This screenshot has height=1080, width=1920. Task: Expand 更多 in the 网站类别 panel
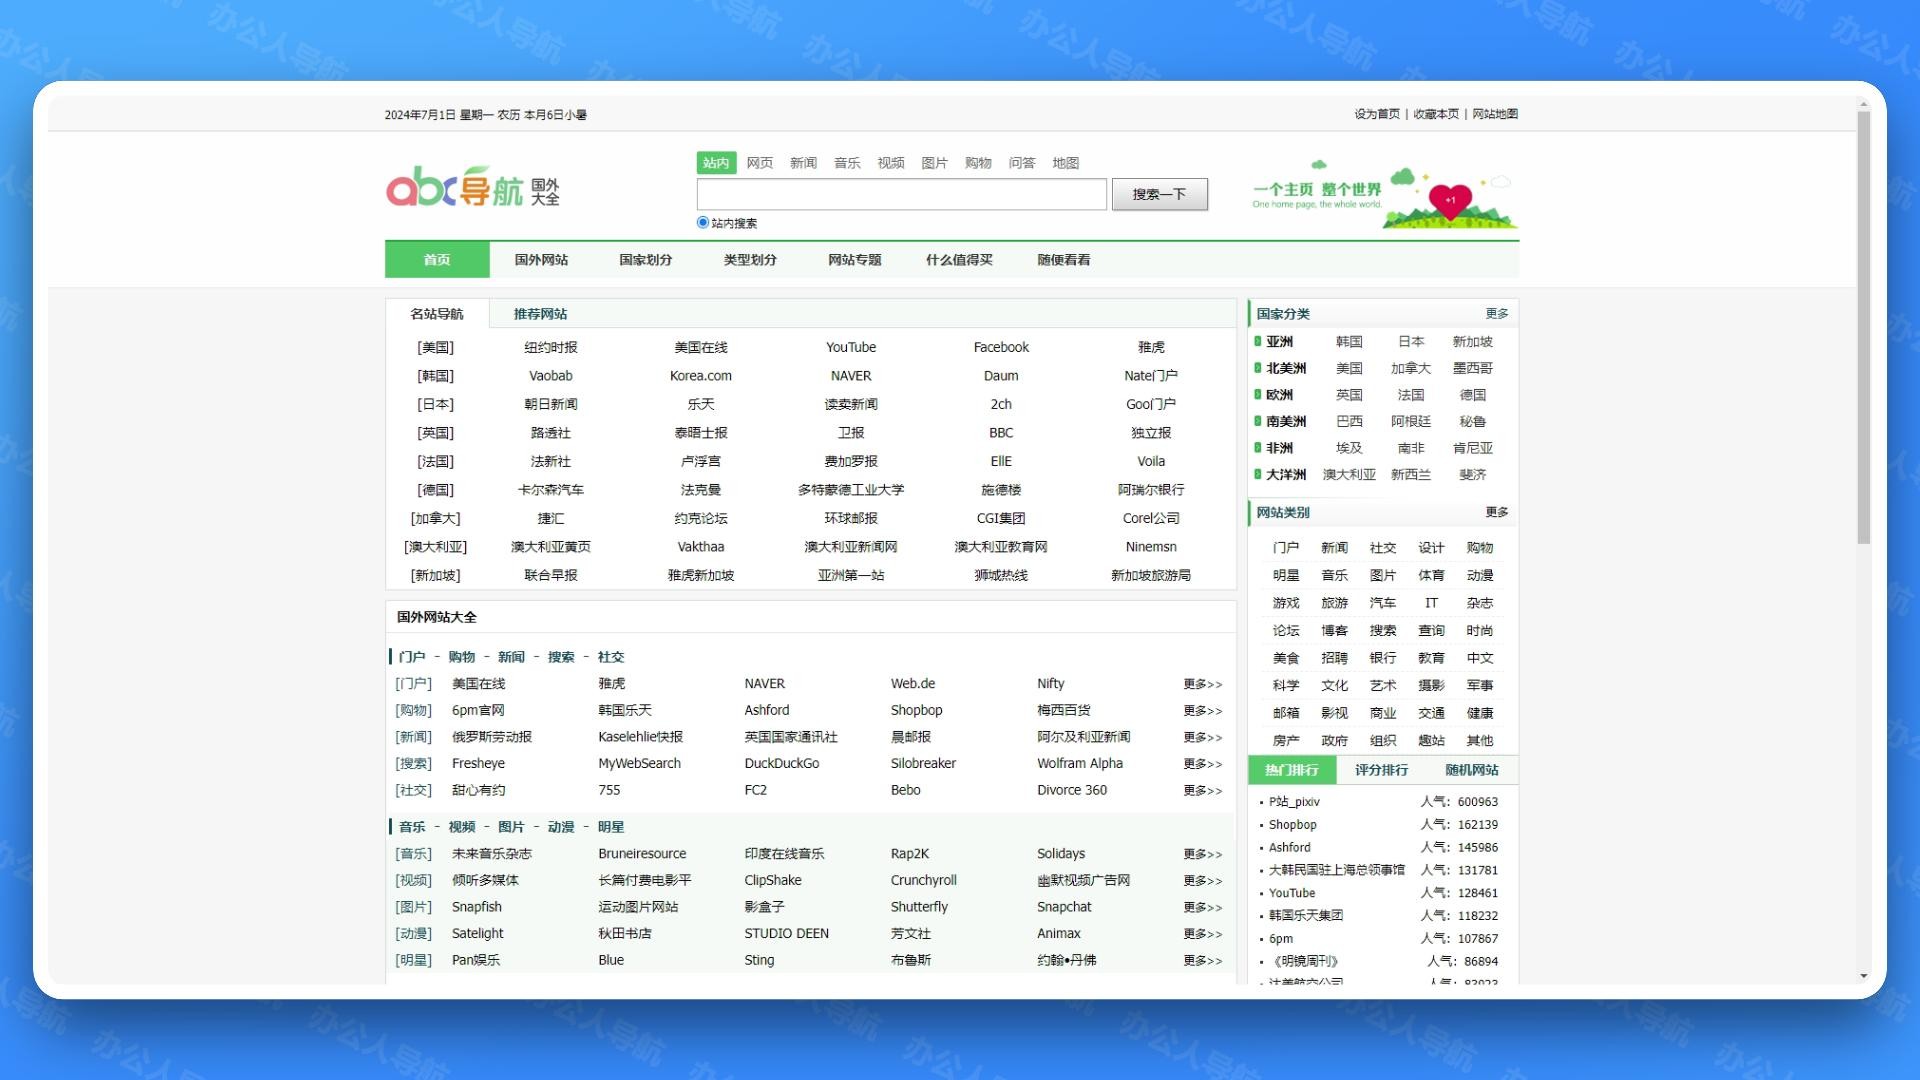(1496, 512)
